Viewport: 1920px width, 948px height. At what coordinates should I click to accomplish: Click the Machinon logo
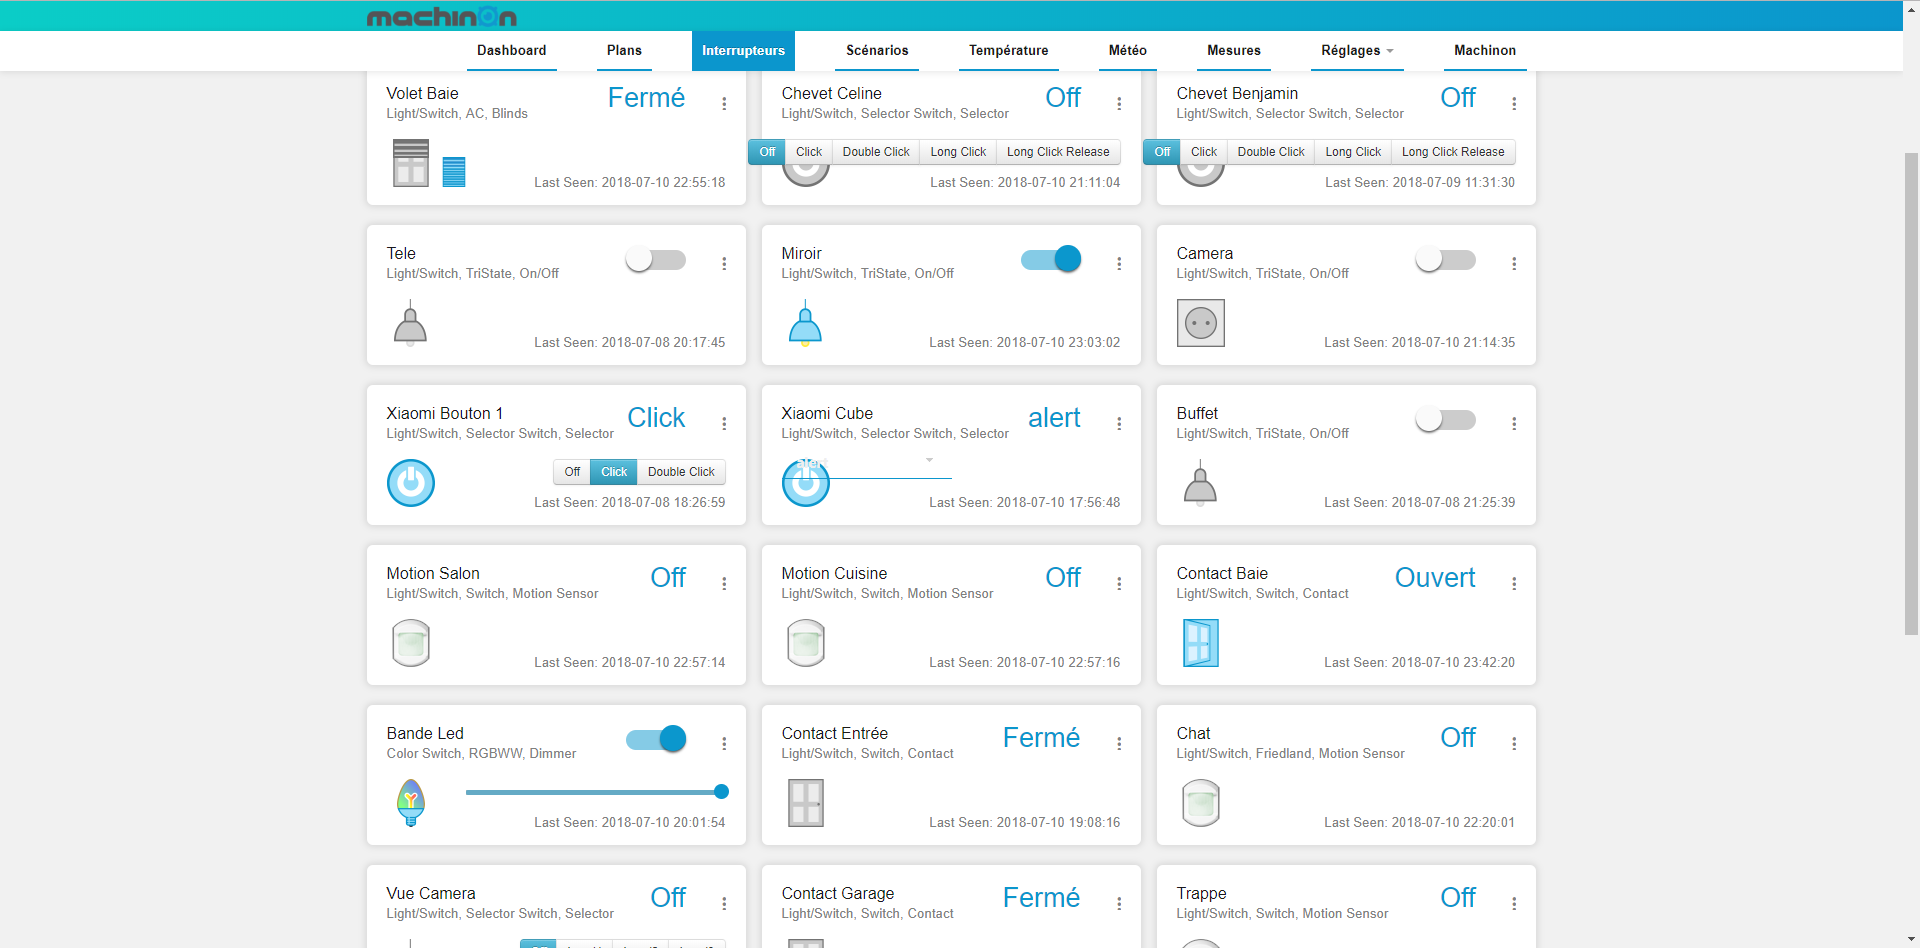click(x=441, y=17)
